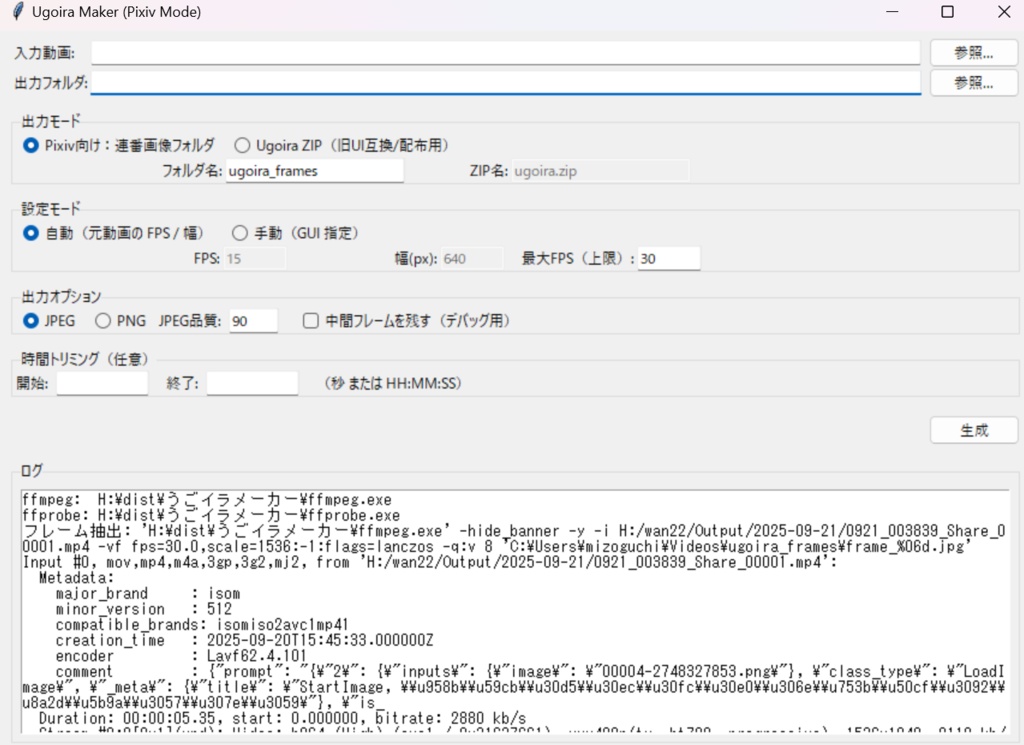Click the 幅(px) field showing 640
The image size is (1024, 745).
pos(472,259)
